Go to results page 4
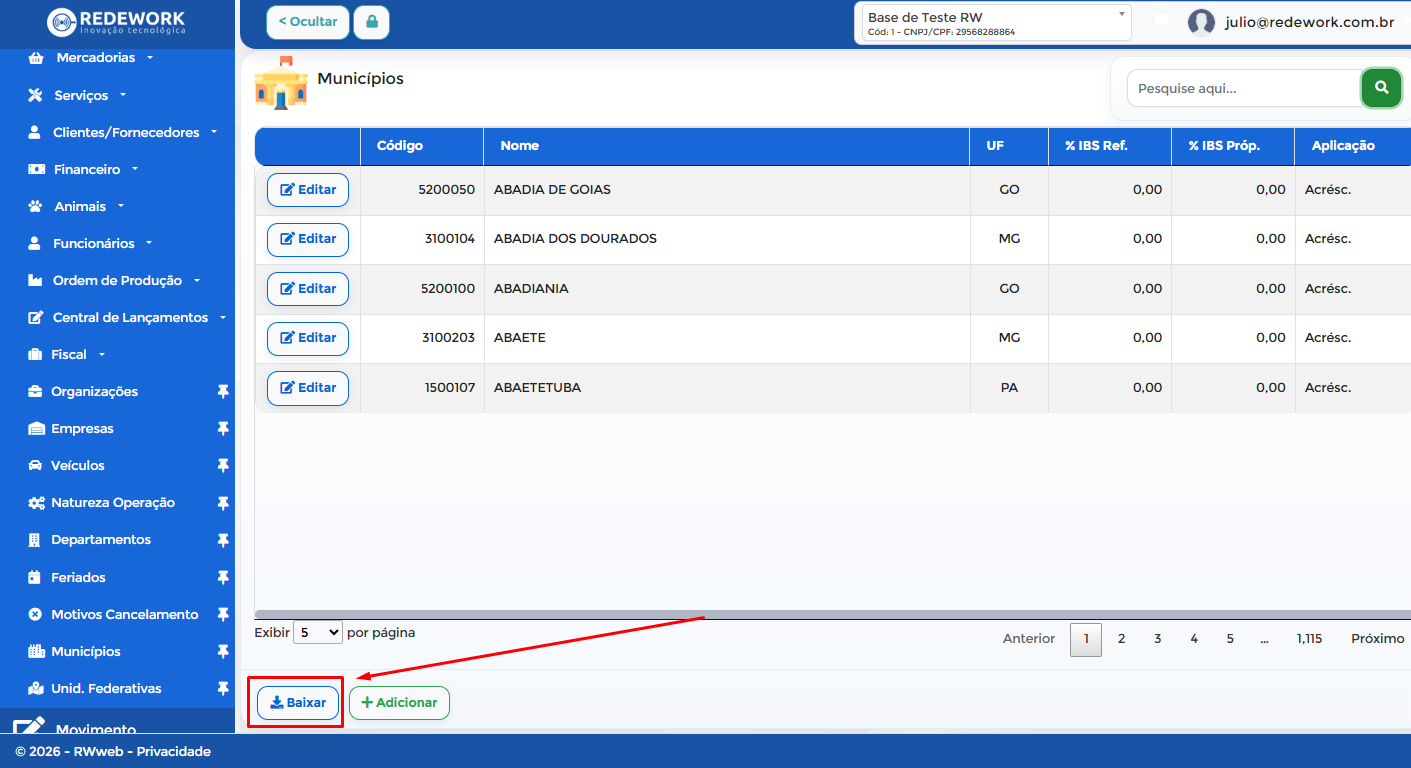The image size is (1411, 768). click(x=1194, y=639)
